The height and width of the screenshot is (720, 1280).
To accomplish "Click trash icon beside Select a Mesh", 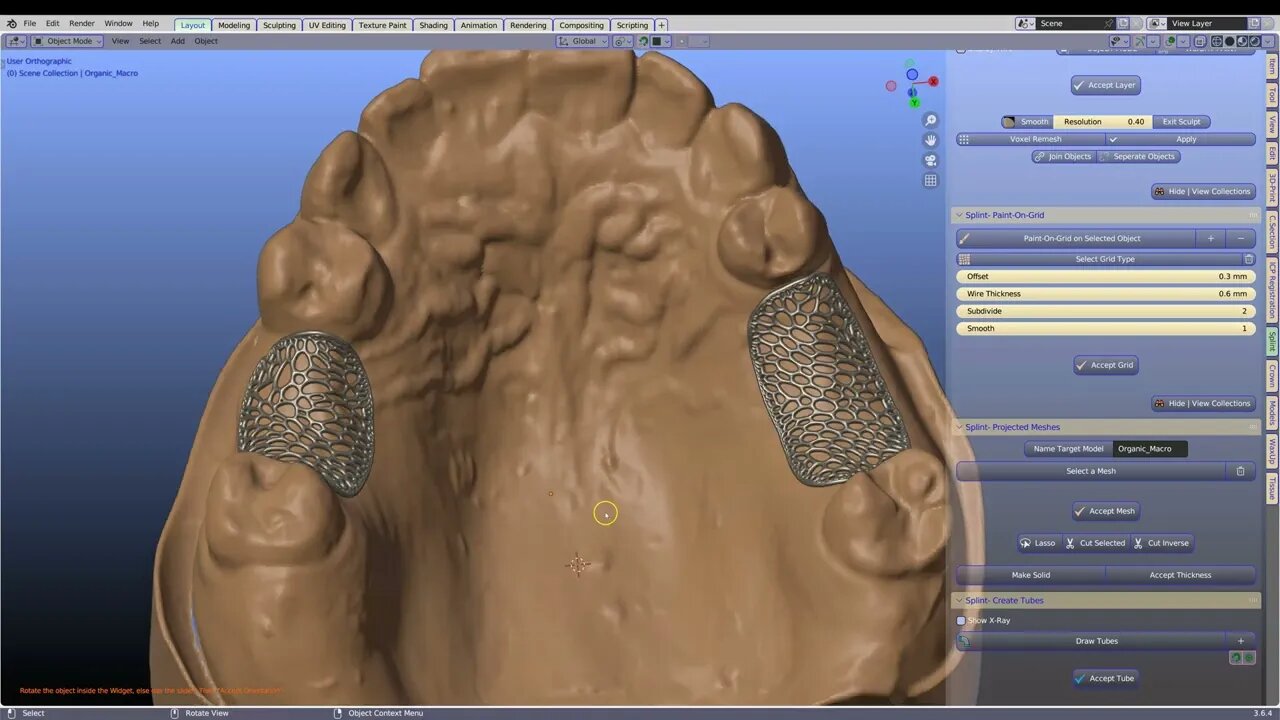I will click(1240, 471).
